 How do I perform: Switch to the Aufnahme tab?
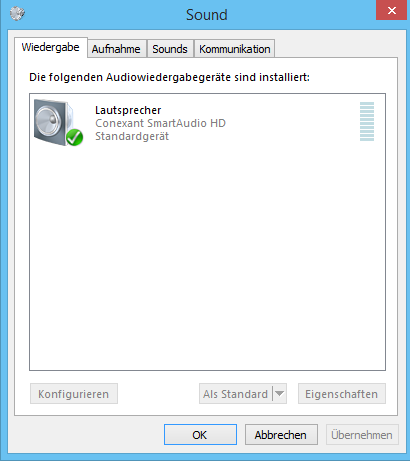pyautogui.click(x=116, y=49)
